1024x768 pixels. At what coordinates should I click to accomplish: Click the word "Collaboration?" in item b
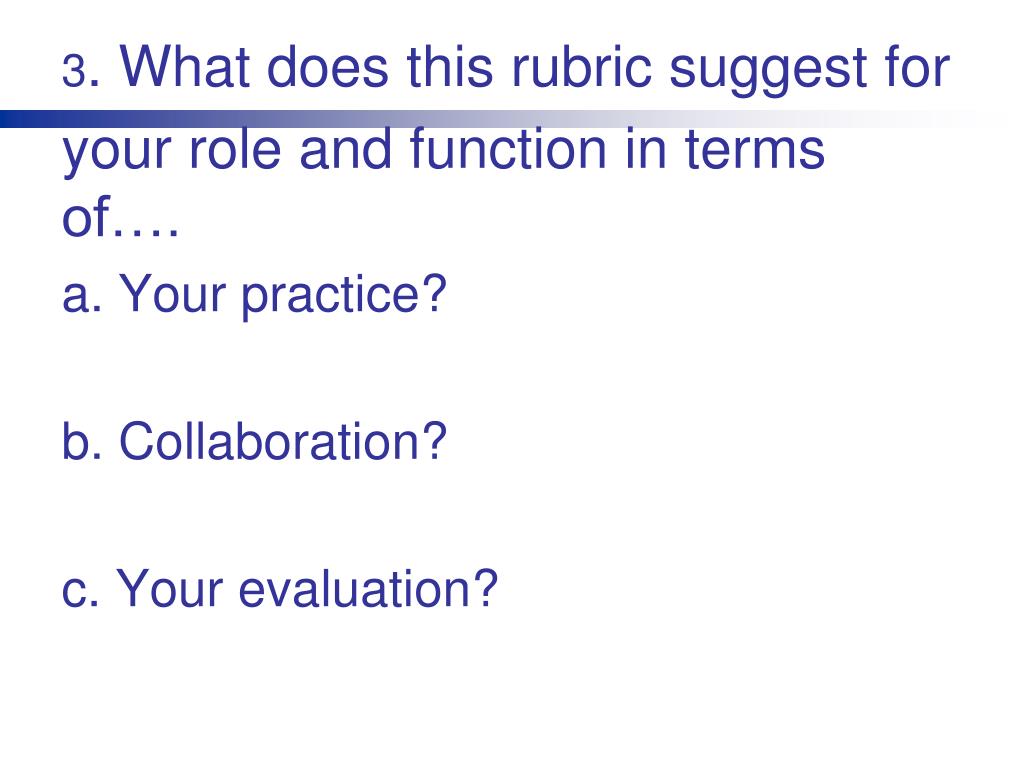(282, 441)
